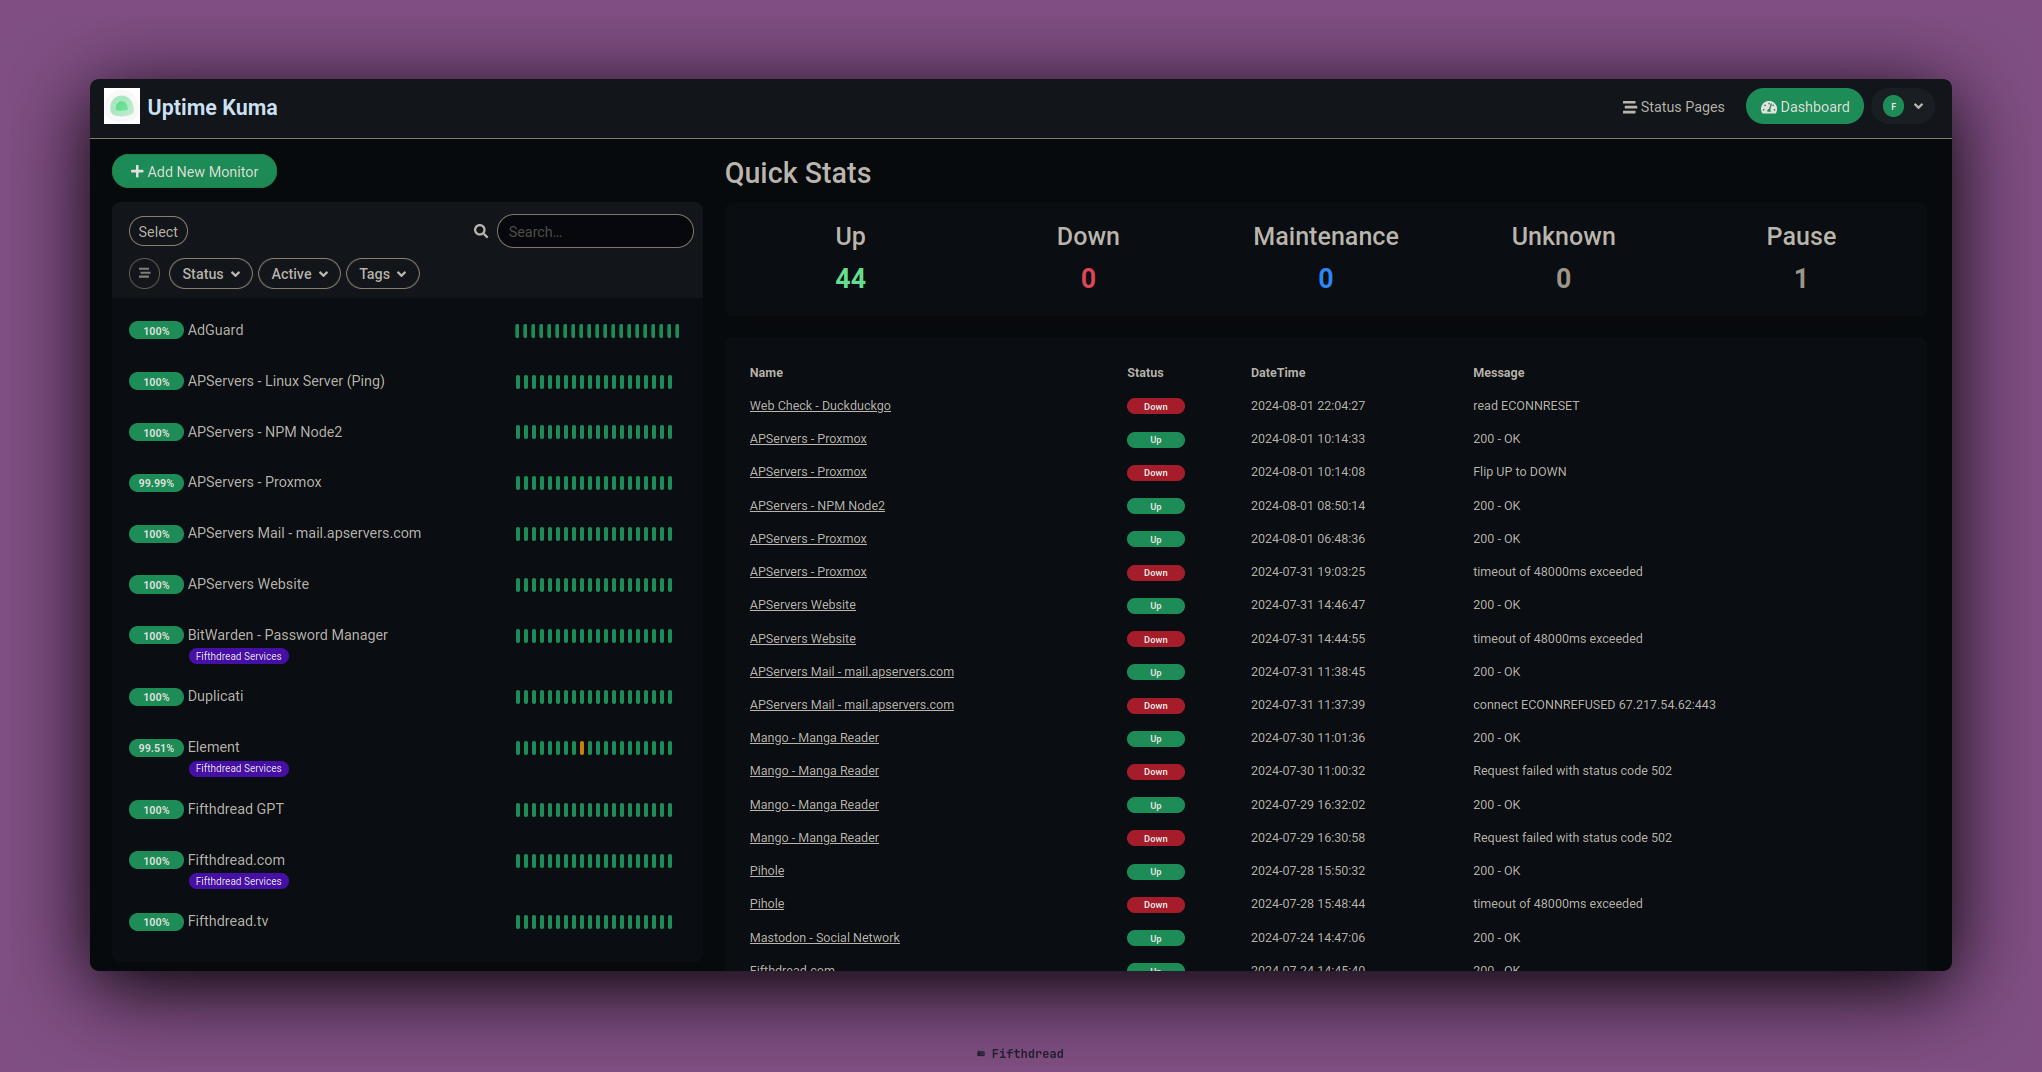Screen dimensions: 2042x1072
Task: Click the gauge icon inside the Dashboard button
Action: [1770, 106]
